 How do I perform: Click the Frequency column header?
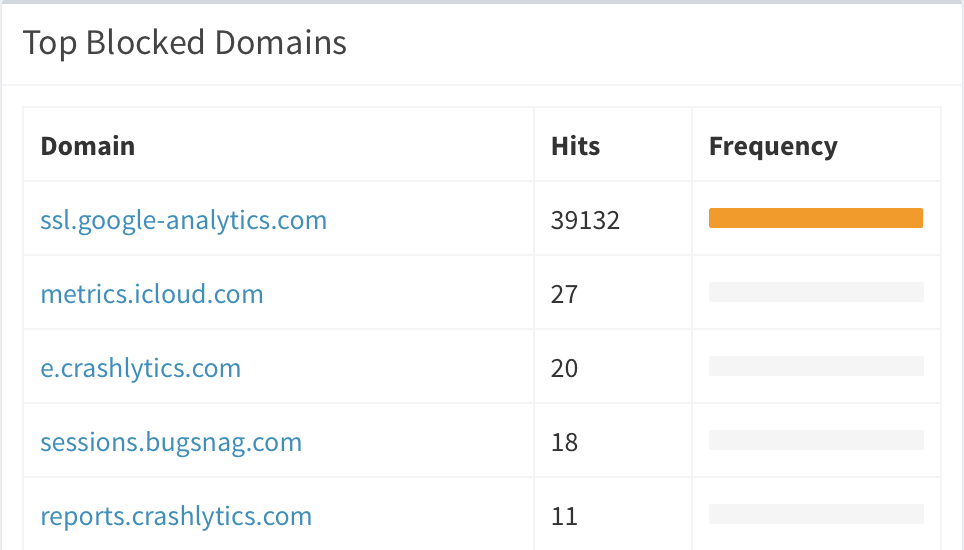(x=773, y=147)
